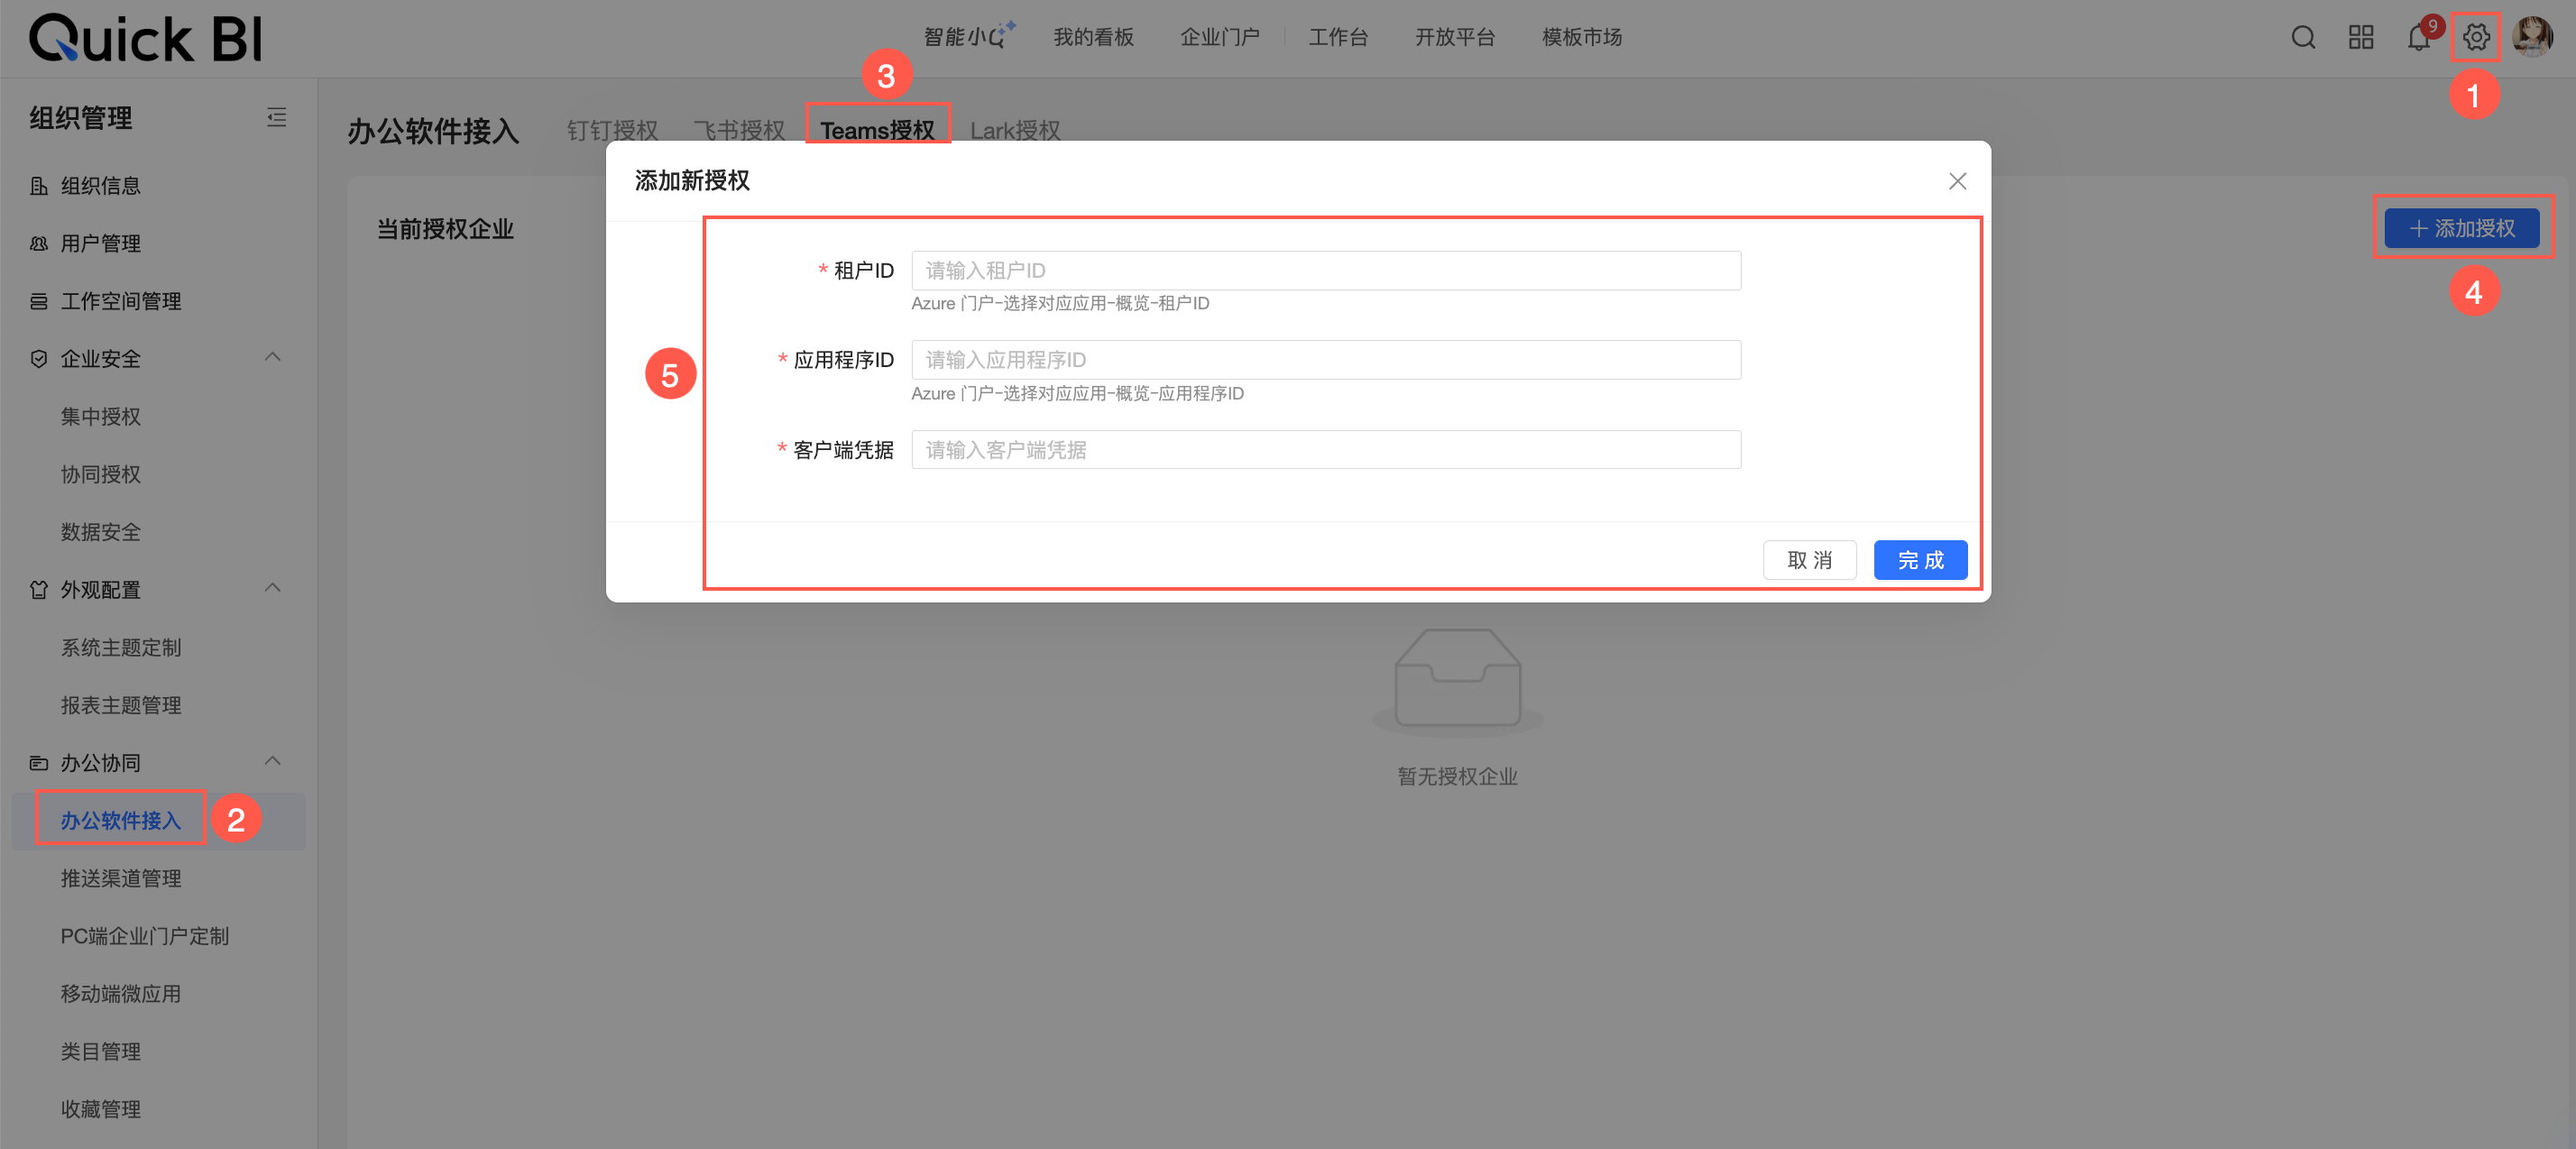Click the 完成 button

[1919, 560]
